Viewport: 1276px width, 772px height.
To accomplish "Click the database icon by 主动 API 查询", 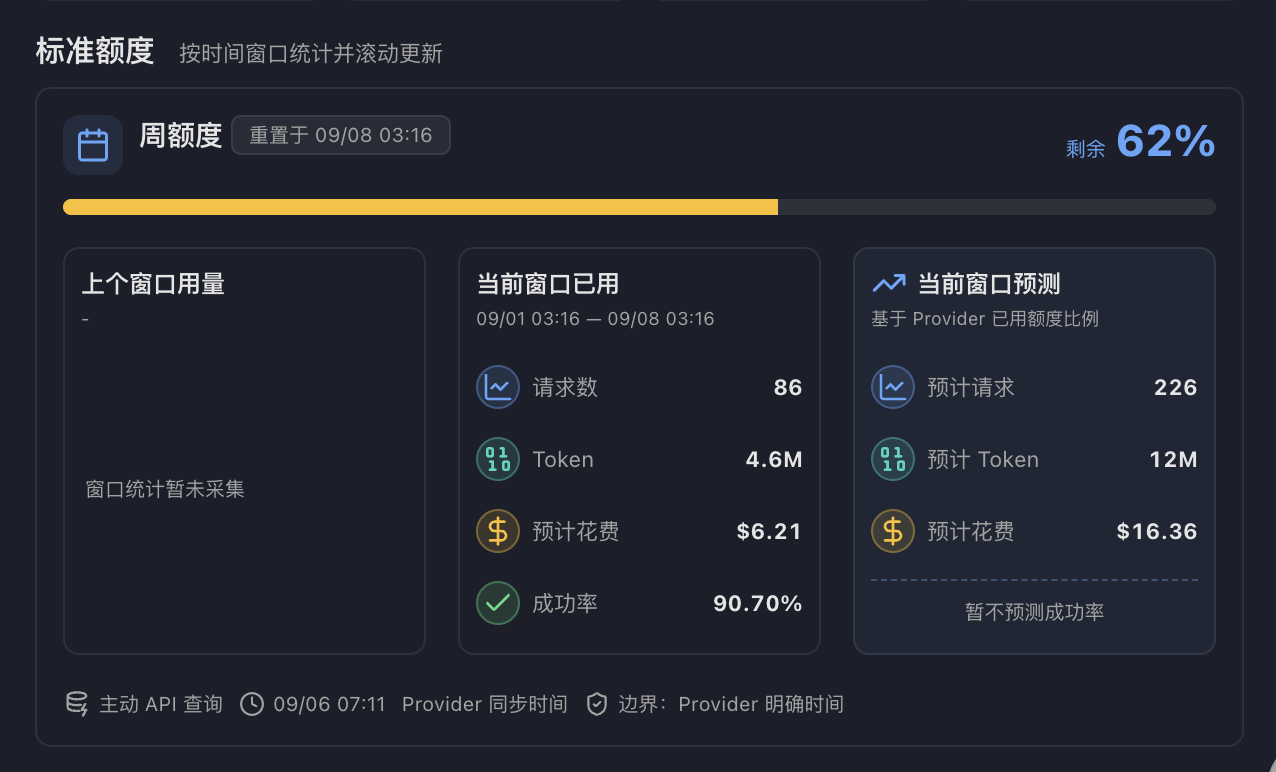I will [x=77, y=704].
